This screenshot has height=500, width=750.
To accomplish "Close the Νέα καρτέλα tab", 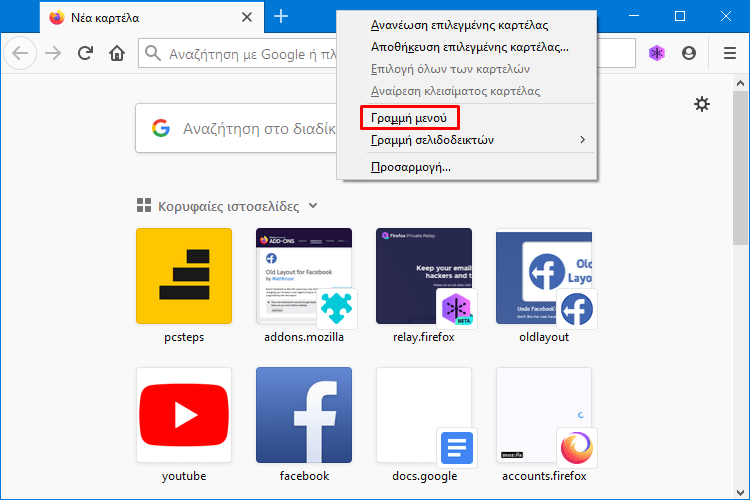I will click(247, 18).
